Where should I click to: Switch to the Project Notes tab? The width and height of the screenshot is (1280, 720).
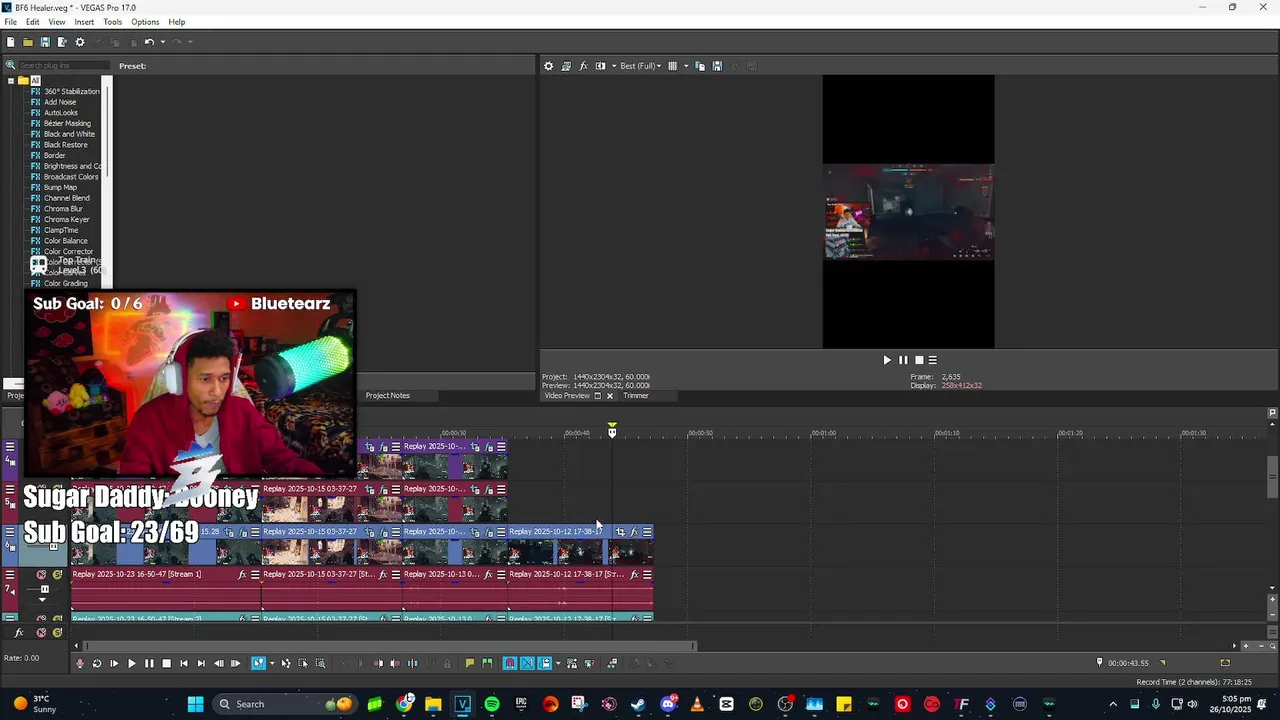[388, 396]
